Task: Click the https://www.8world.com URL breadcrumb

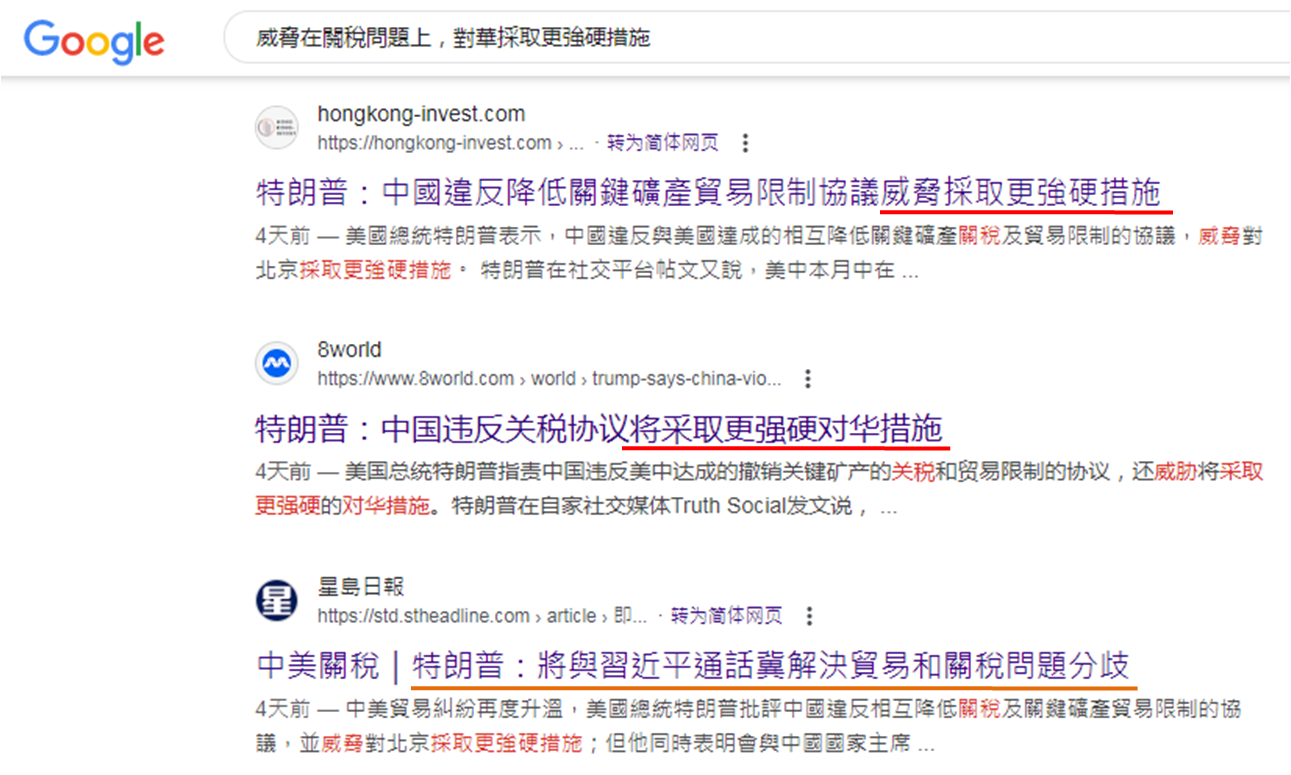Action: pyautogui.click(x=415, y=379)
